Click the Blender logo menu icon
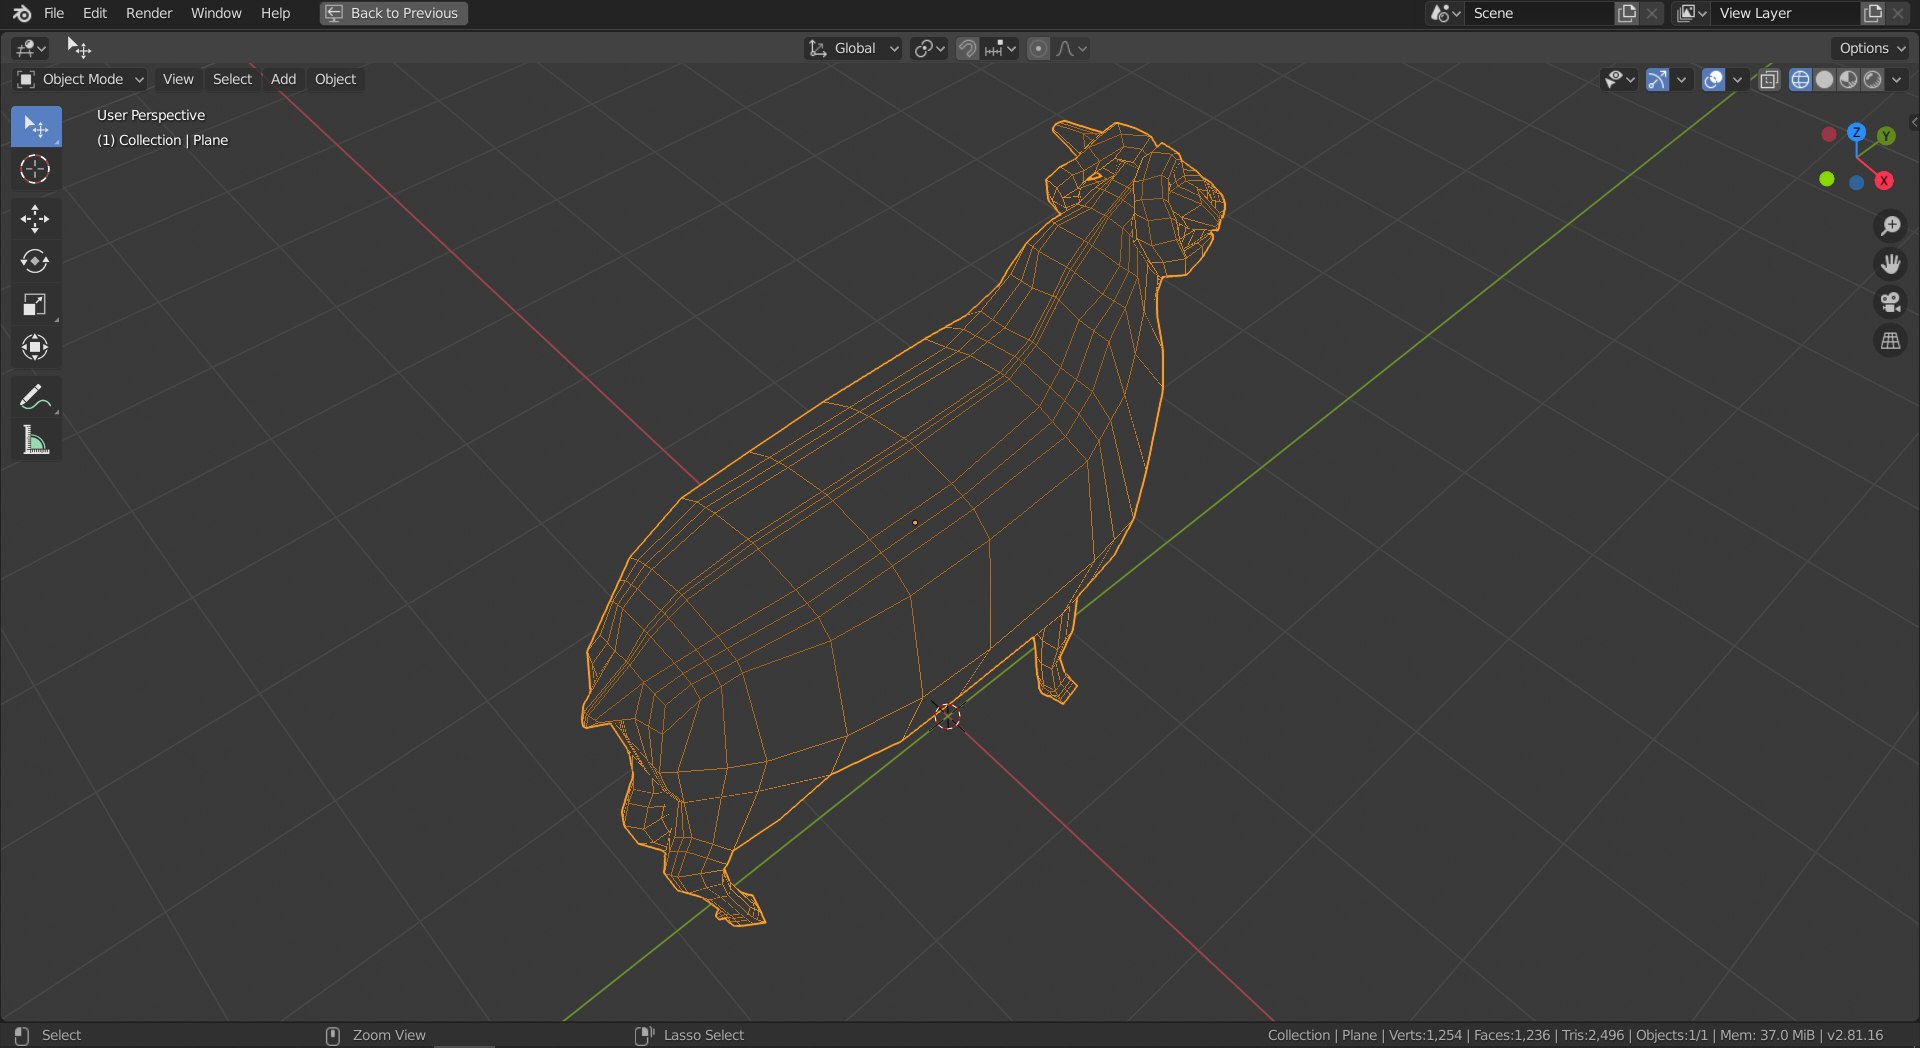 pyautogui.click(x=22, y=13)
